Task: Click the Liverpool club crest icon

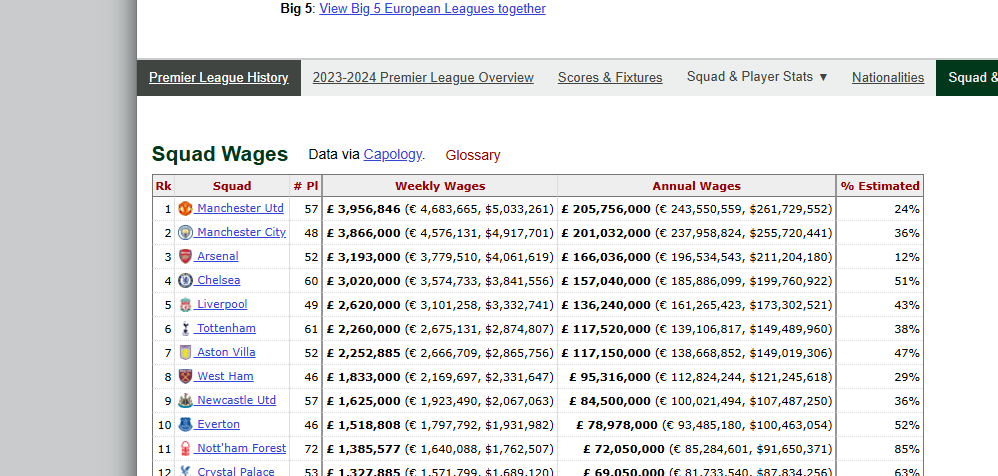Action: coord(185,305)
